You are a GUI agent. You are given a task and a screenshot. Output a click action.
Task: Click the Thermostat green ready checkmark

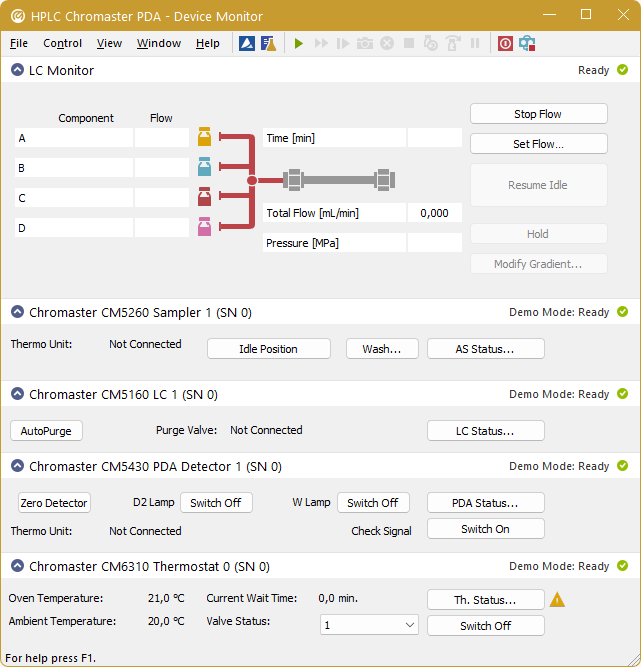[x=622, y=566]
